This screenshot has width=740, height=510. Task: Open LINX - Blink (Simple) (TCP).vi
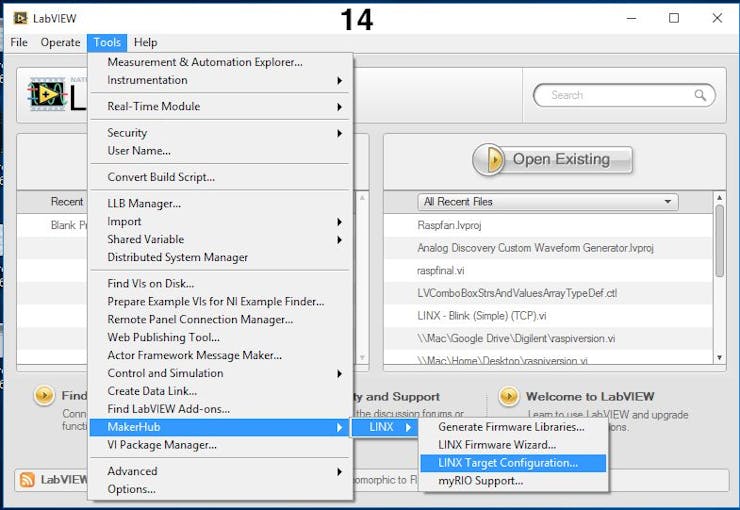coord(548,316)
